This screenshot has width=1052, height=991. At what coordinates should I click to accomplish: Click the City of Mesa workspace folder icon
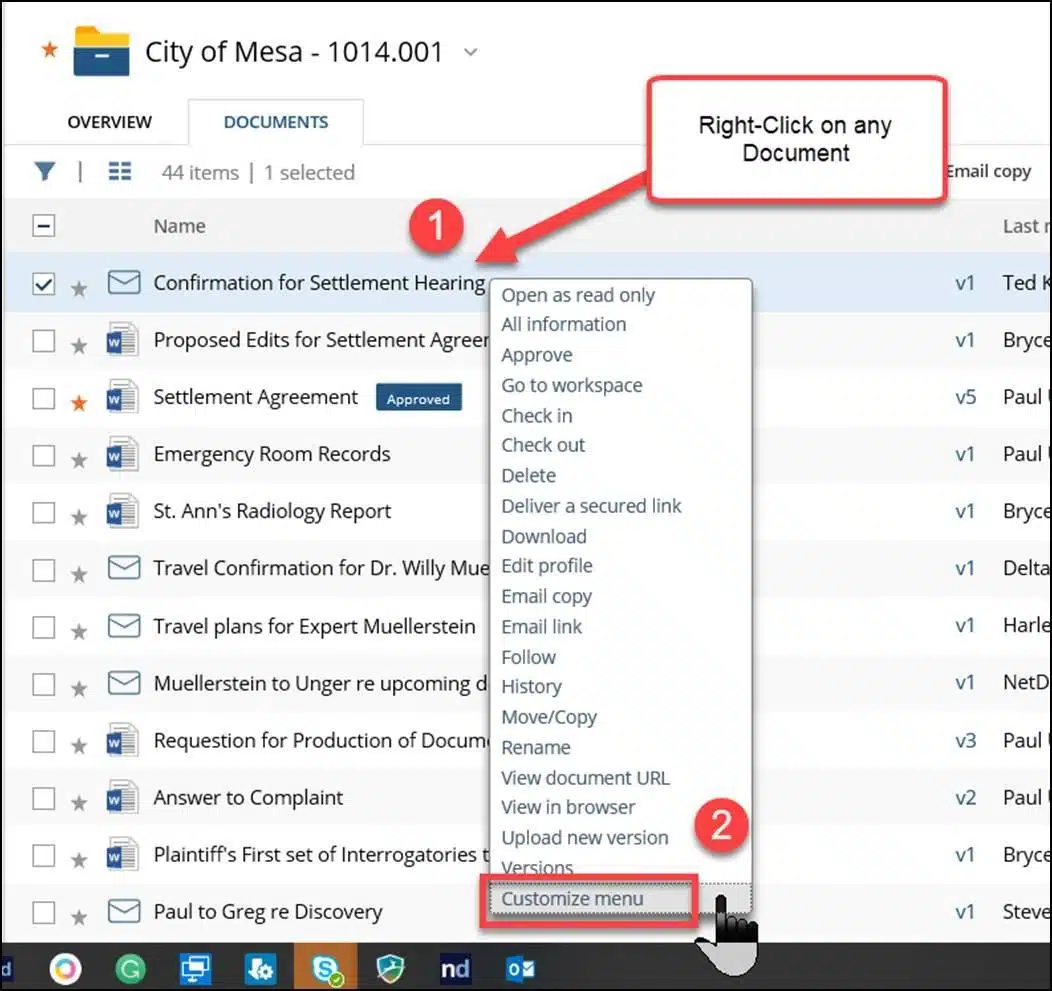(x=101, y=51)
